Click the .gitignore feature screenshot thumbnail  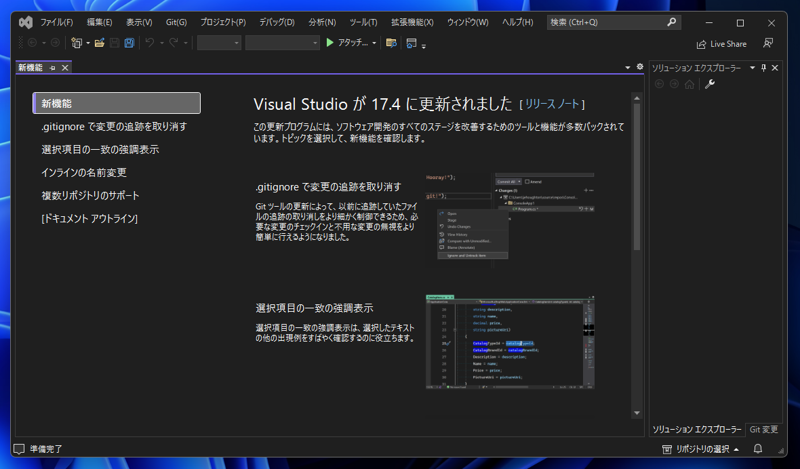pos(510,220)
